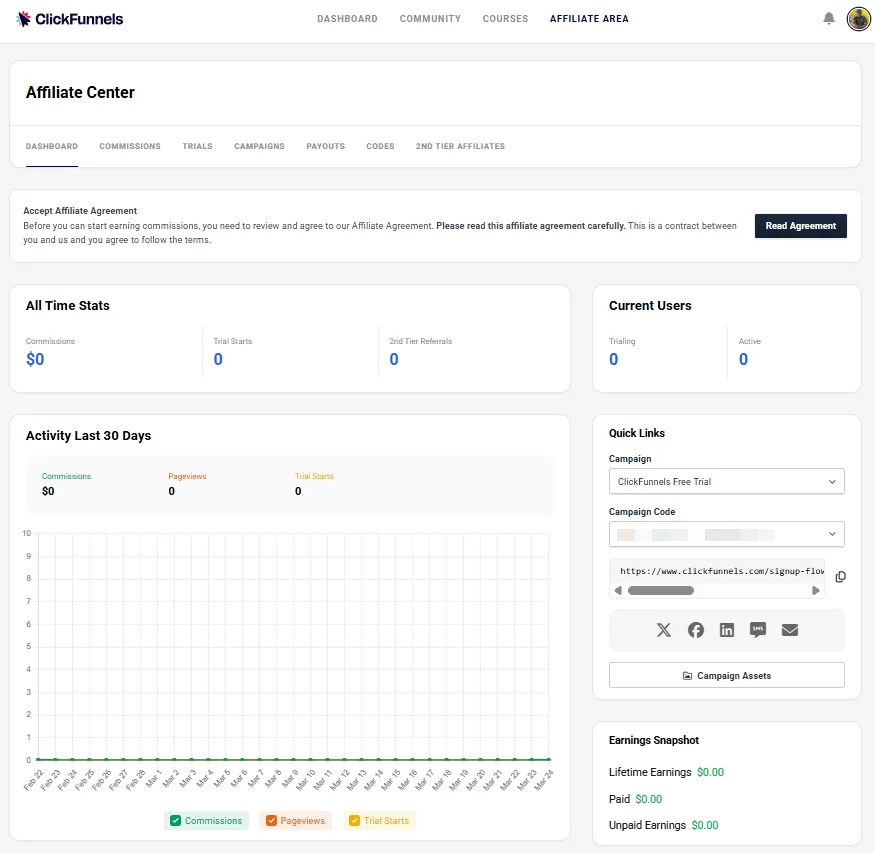Open Campaign Assets
The image size is (875, 853).
[727, 676]
